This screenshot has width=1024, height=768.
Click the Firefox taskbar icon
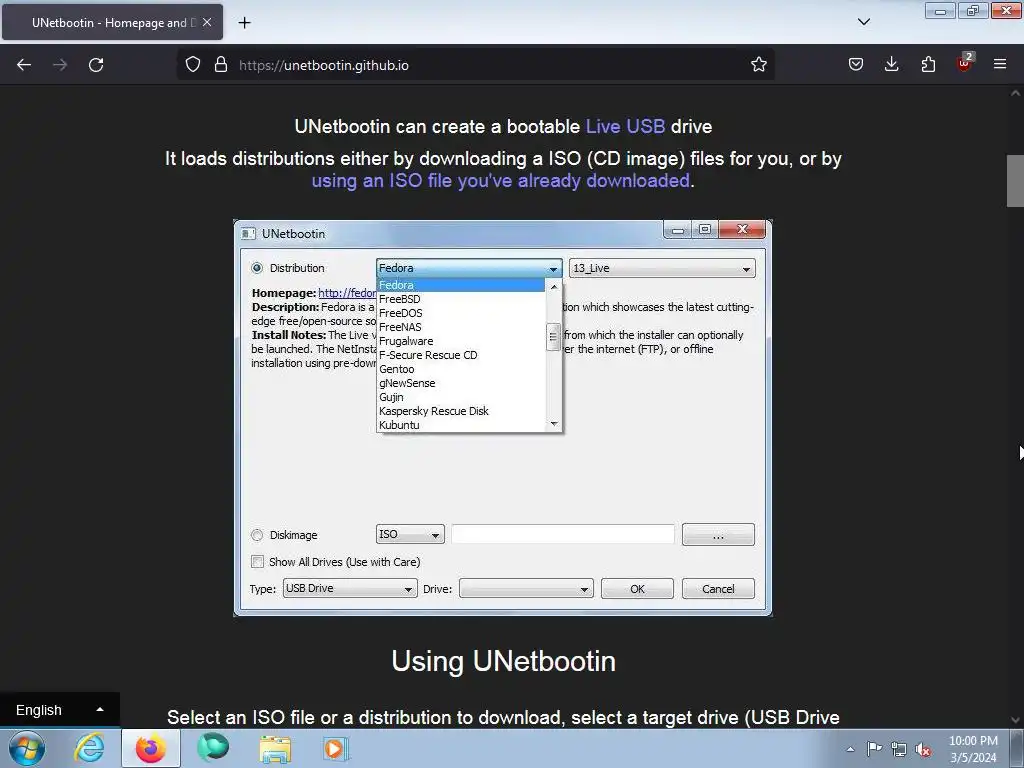tap(151, 748)
